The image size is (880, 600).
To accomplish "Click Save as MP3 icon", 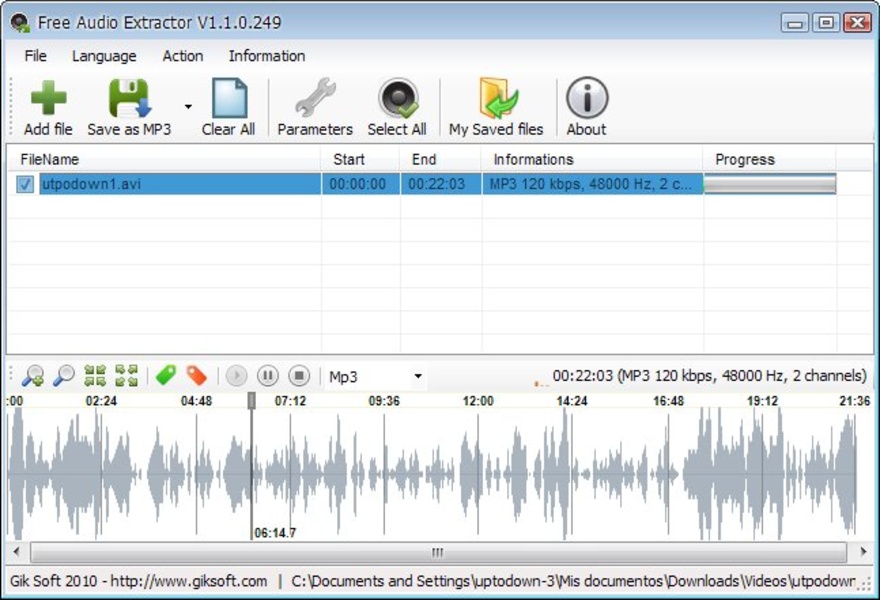I will tap(129, 100).
